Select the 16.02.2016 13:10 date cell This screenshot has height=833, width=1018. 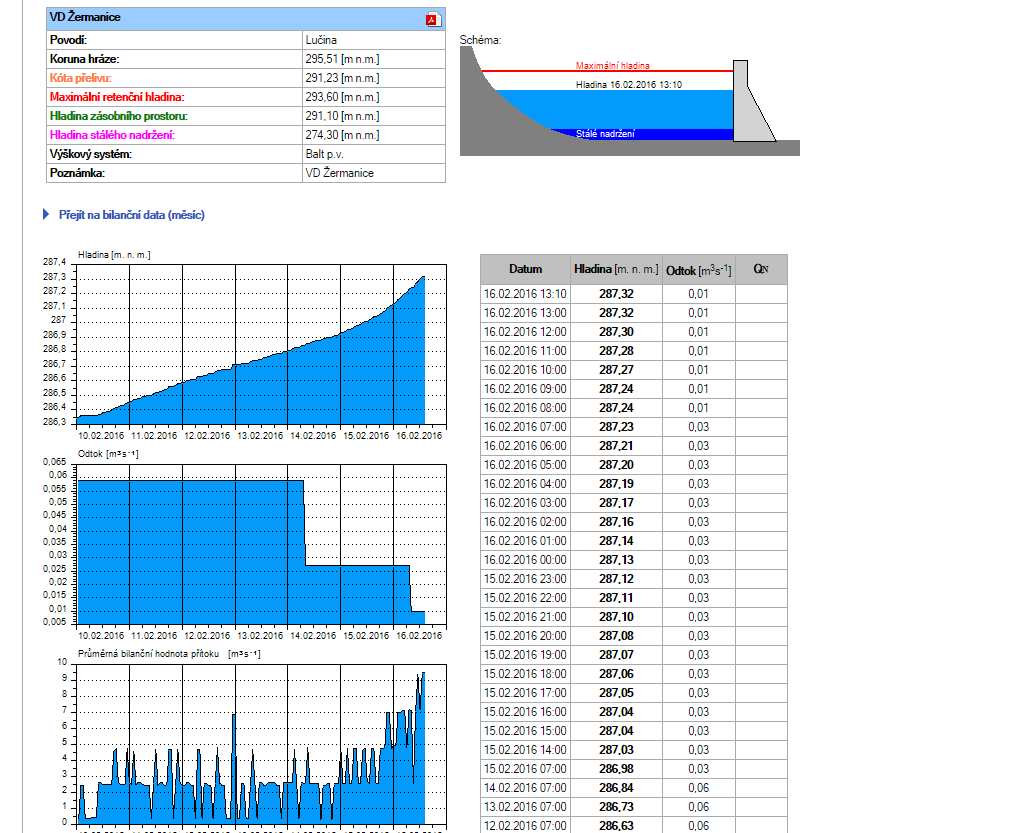pyautogui.click(x=525, y=294)
